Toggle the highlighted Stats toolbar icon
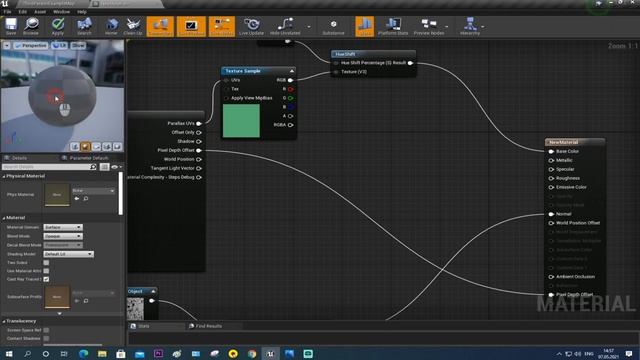 364,27
